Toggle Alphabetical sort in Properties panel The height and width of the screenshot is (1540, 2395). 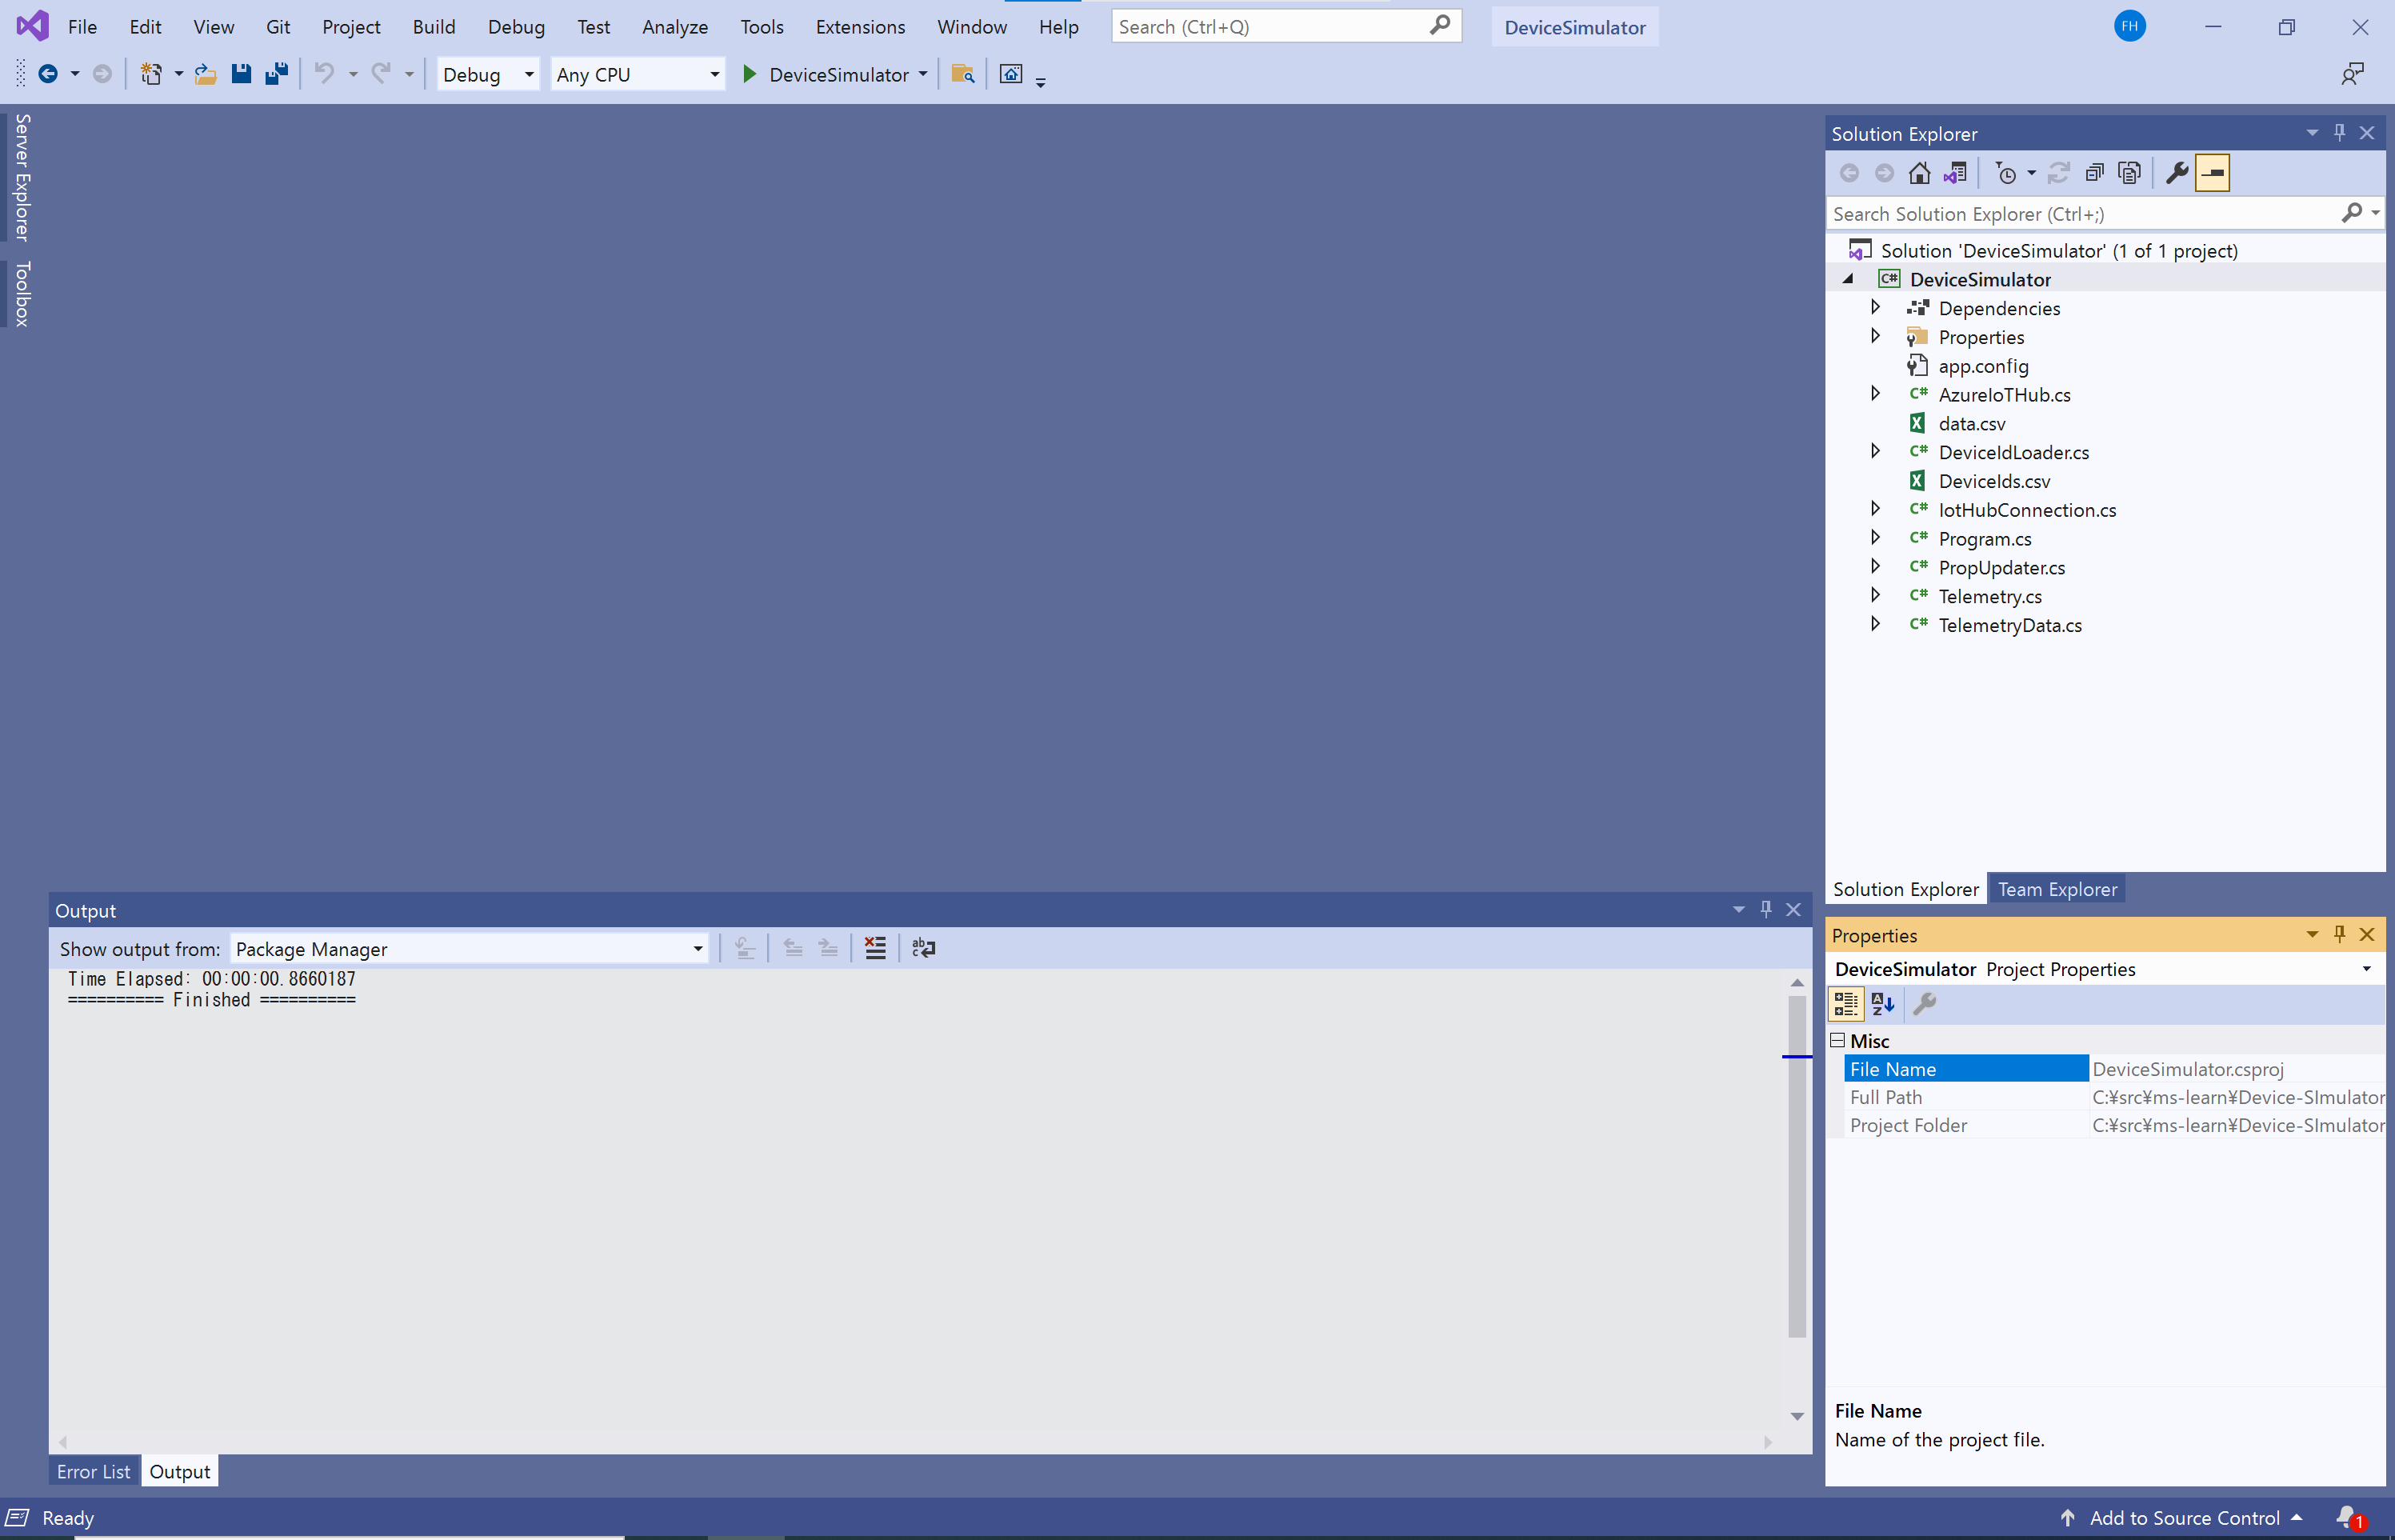point(1883,1003)
